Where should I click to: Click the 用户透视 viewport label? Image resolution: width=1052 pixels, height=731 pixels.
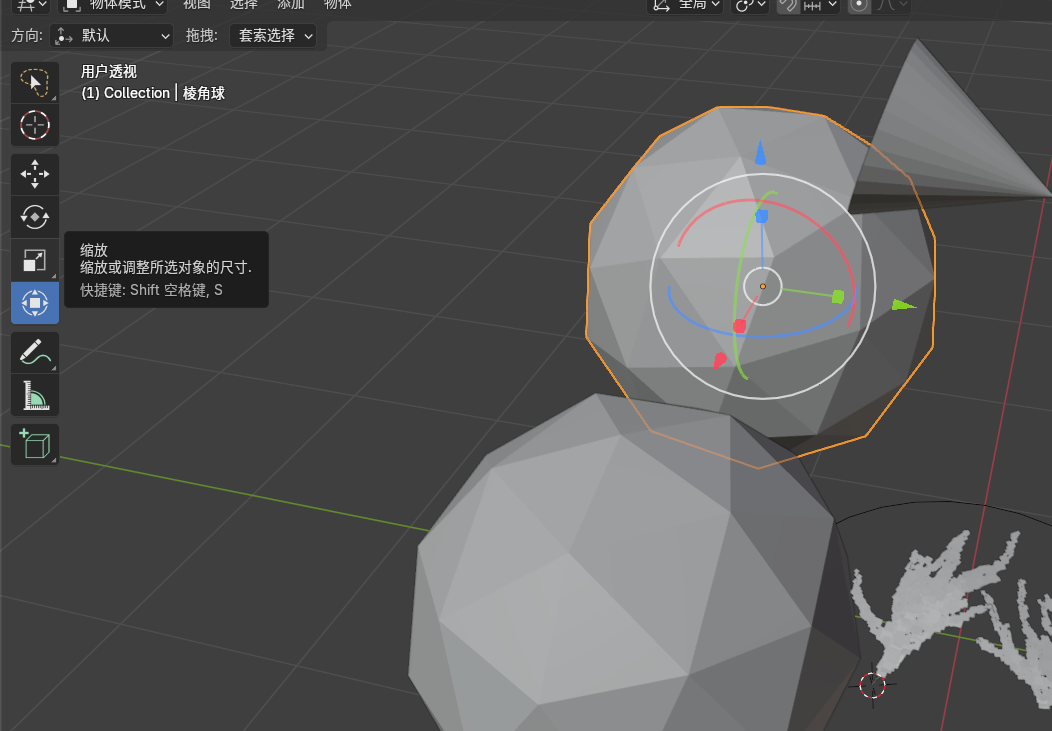109,71
